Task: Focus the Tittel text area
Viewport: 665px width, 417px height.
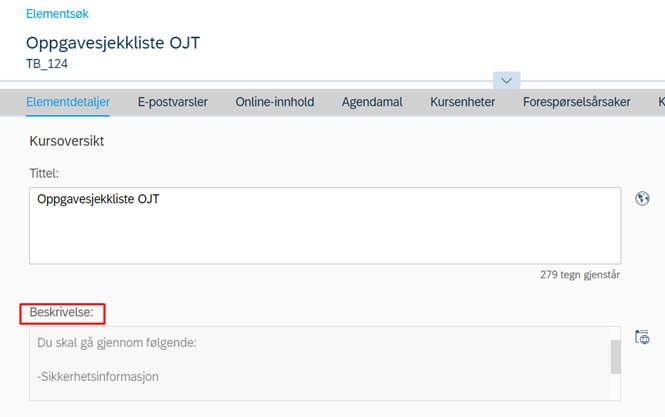Action: coord(325,226)
